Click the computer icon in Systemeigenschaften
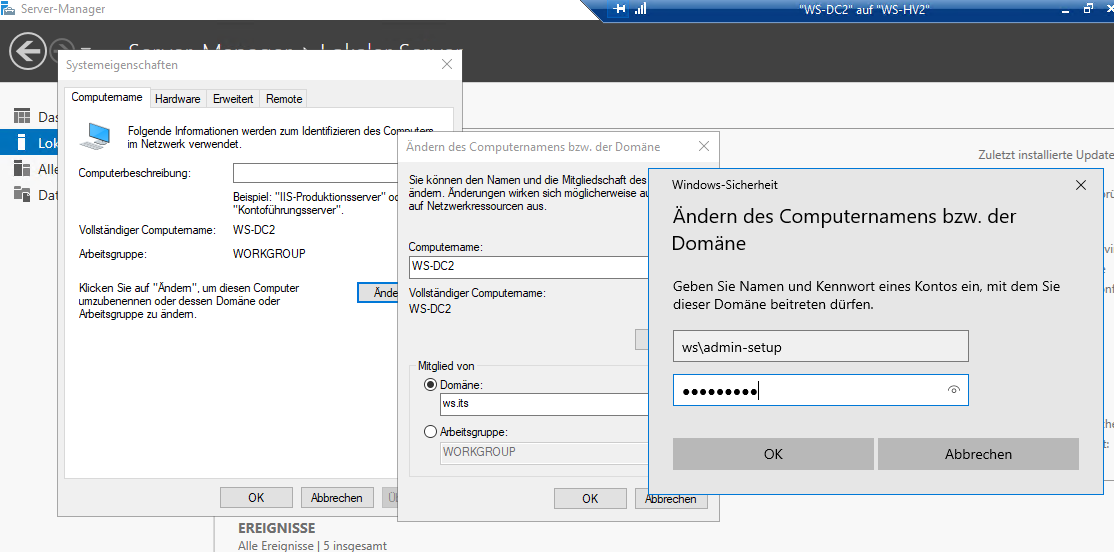1114x552 pixels. 95,136
